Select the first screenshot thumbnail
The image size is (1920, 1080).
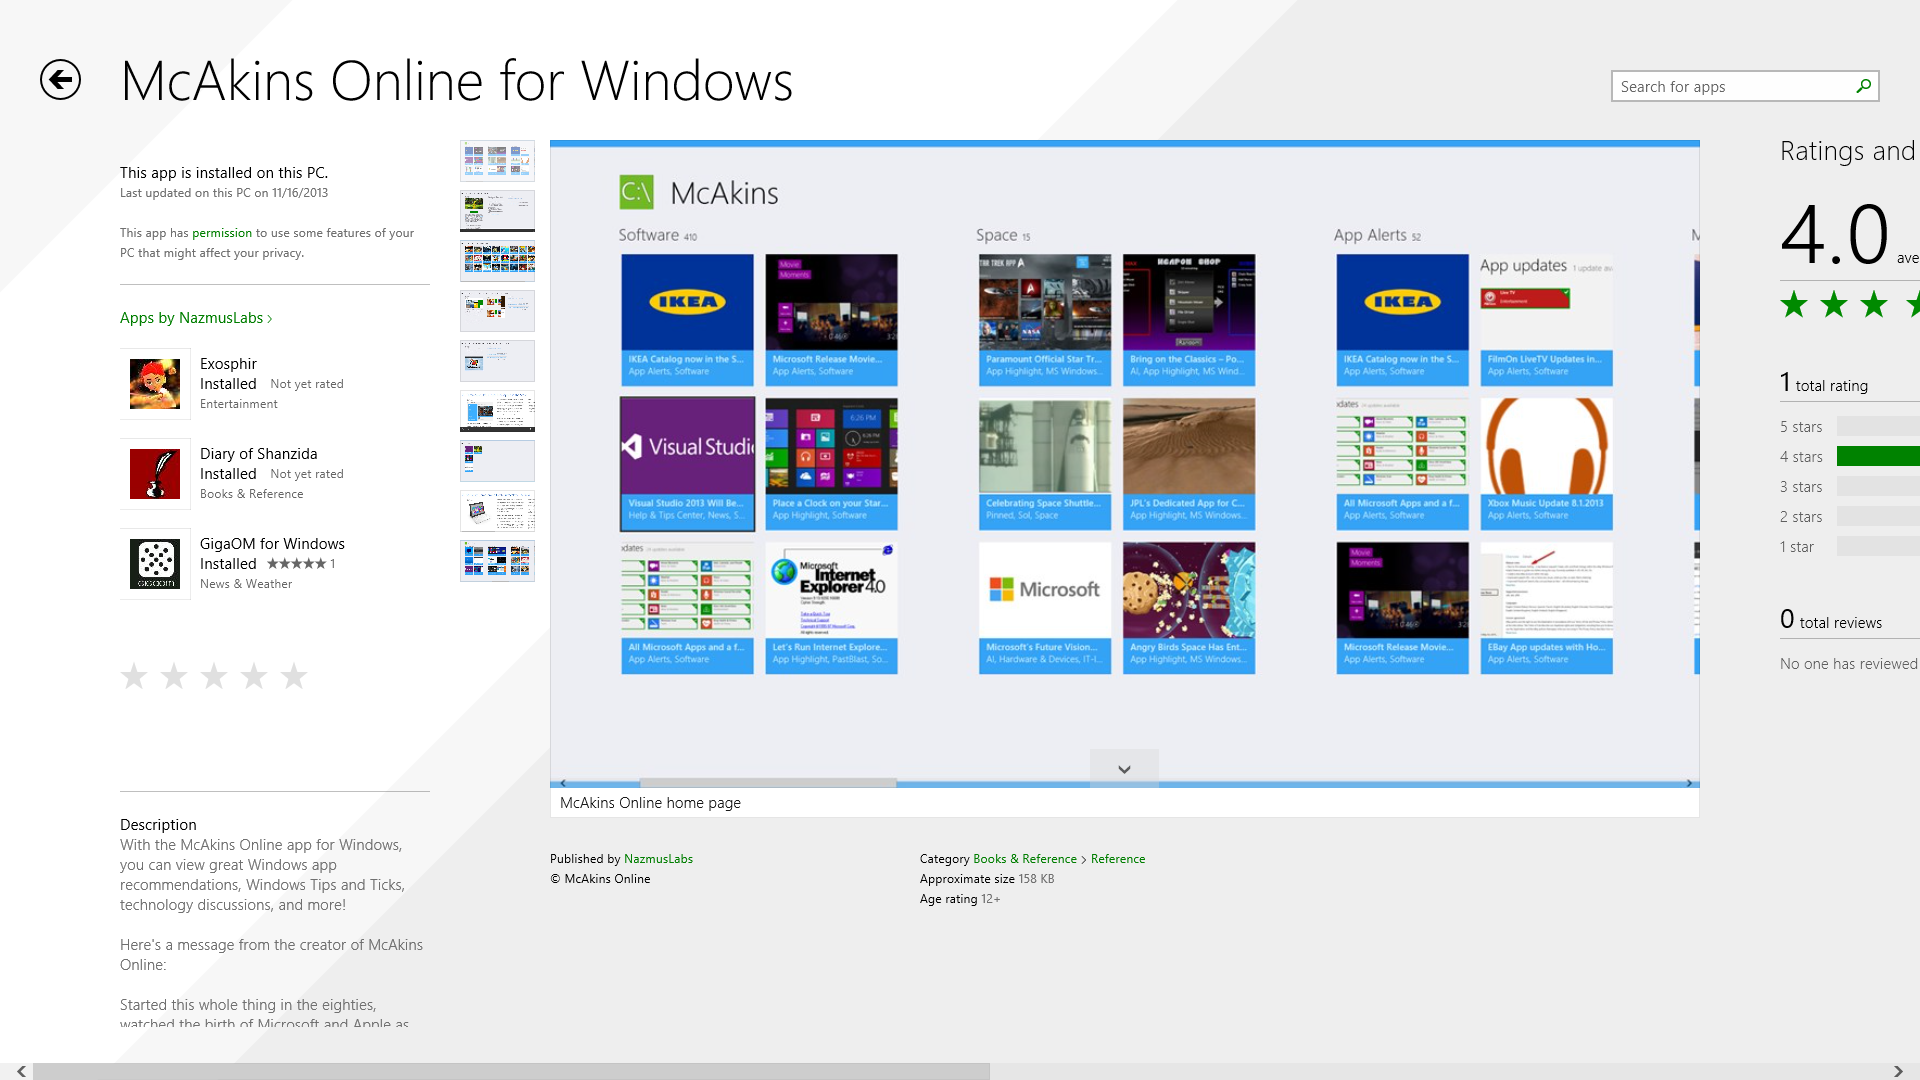pyautogui.click(x=497, y=160)
